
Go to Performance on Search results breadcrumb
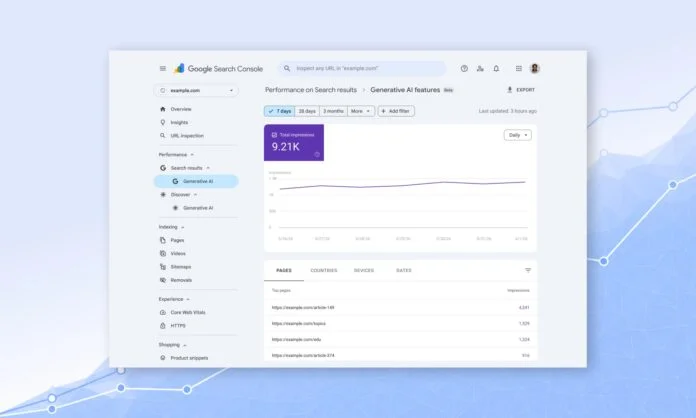tap(311, 90)
